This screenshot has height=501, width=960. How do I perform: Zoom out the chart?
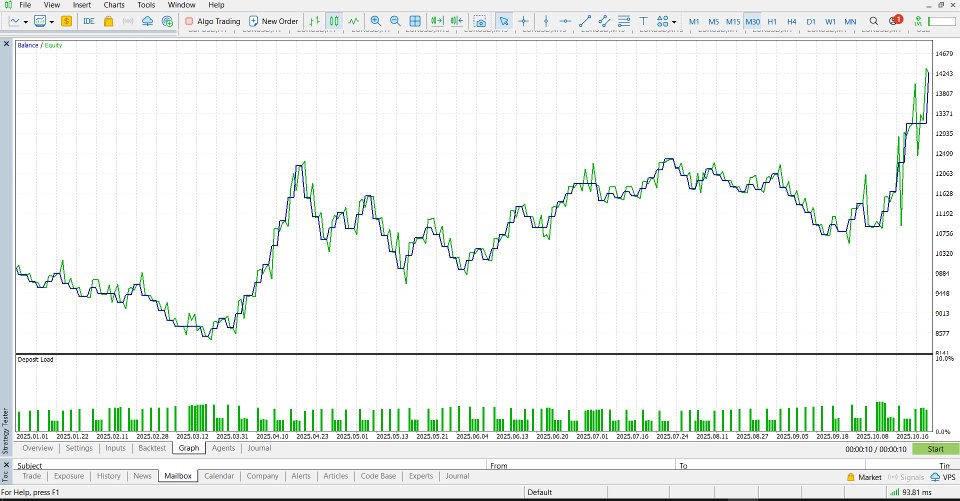tap(396, 21)
